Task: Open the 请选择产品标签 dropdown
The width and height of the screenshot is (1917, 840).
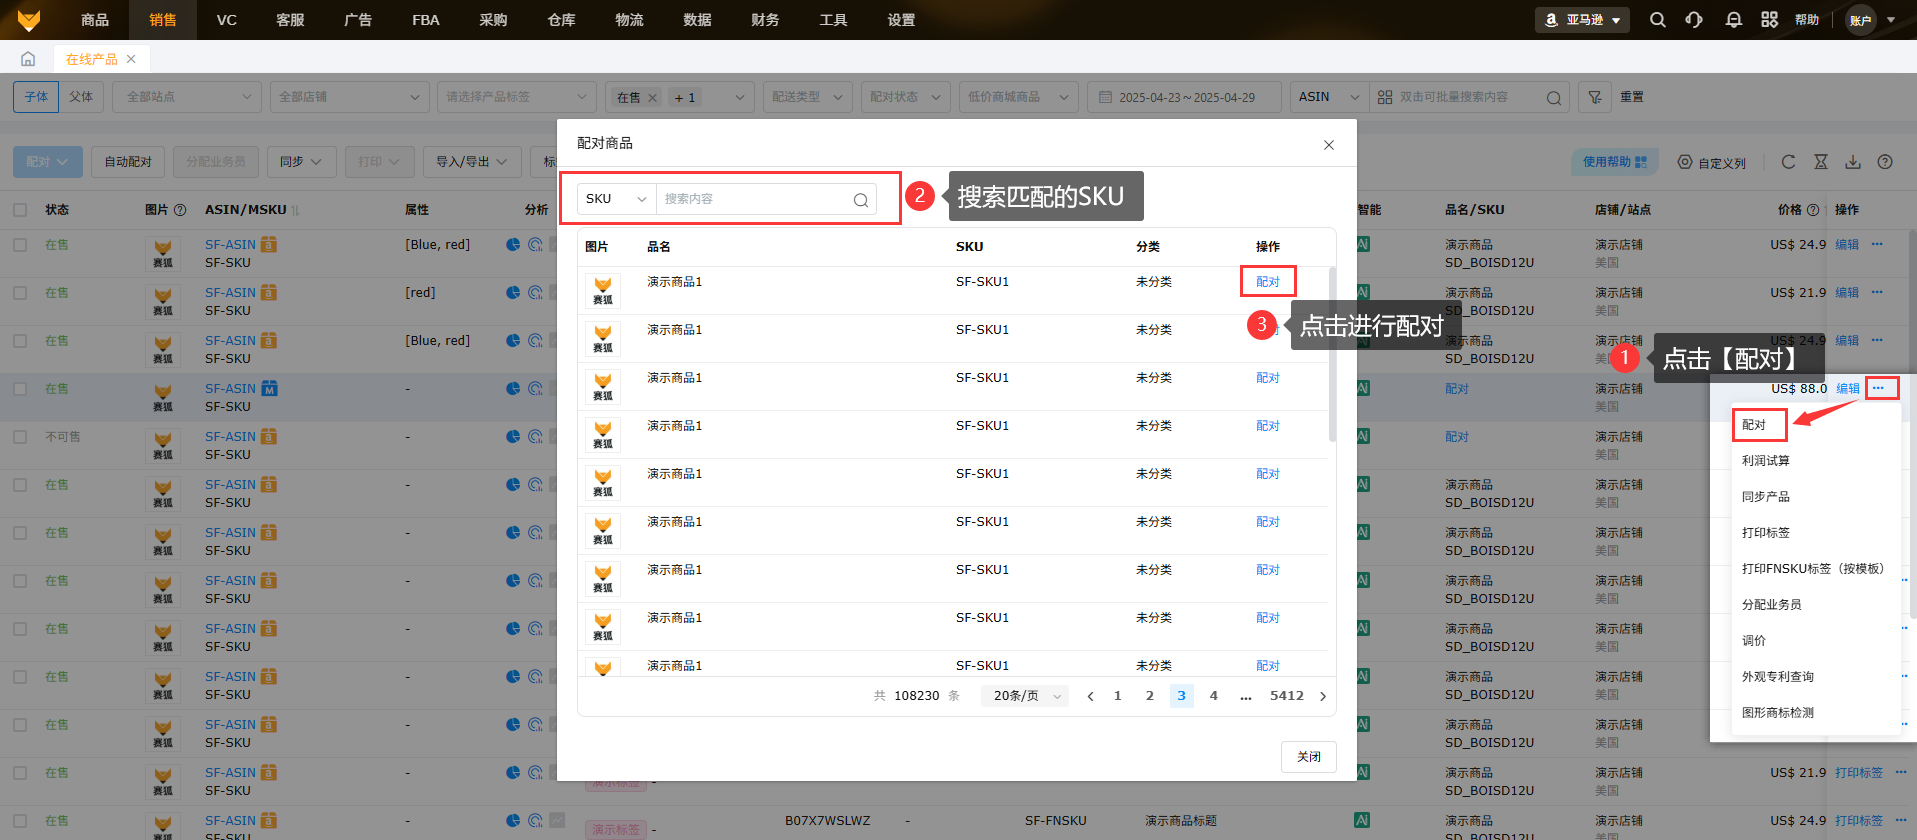Action: (x=517, y=97)
